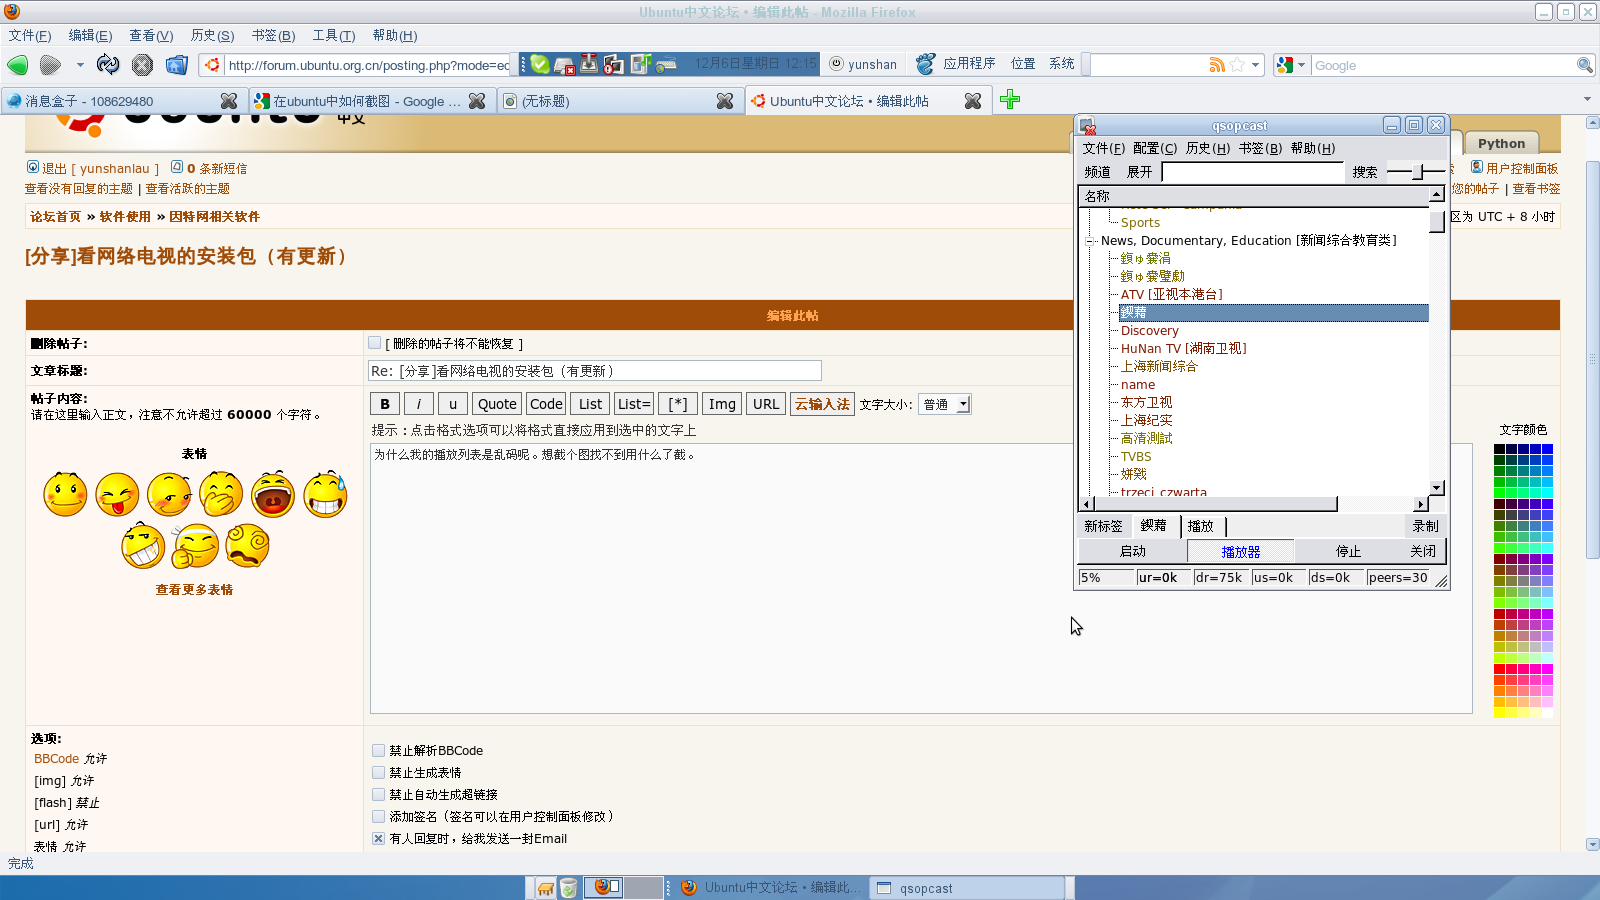Open the 书签(B) menu in Firefox
1600x900 pixels.
(x=273, y=35)
